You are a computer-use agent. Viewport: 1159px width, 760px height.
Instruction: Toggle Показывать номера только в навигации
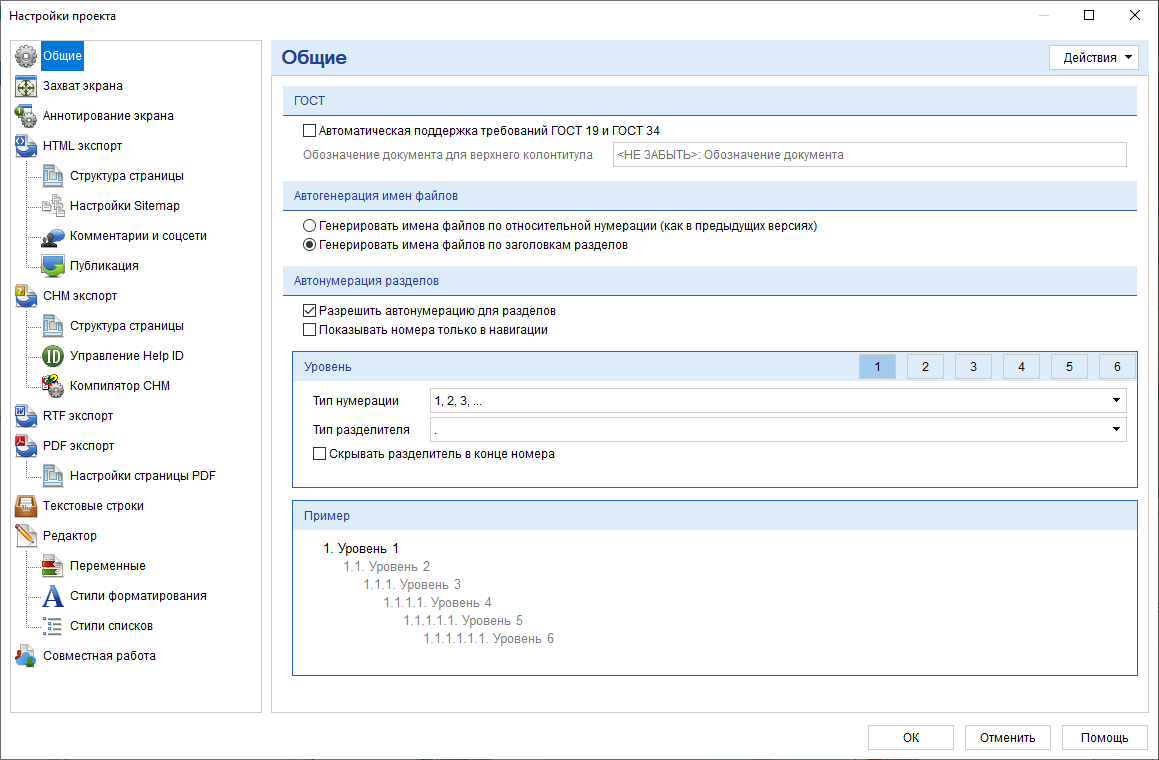310,330
